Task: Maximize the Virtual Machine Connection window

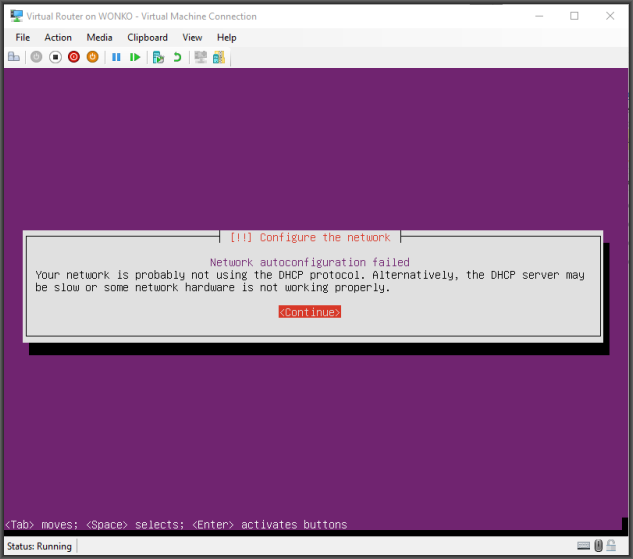Action: (x=574, y=16)
